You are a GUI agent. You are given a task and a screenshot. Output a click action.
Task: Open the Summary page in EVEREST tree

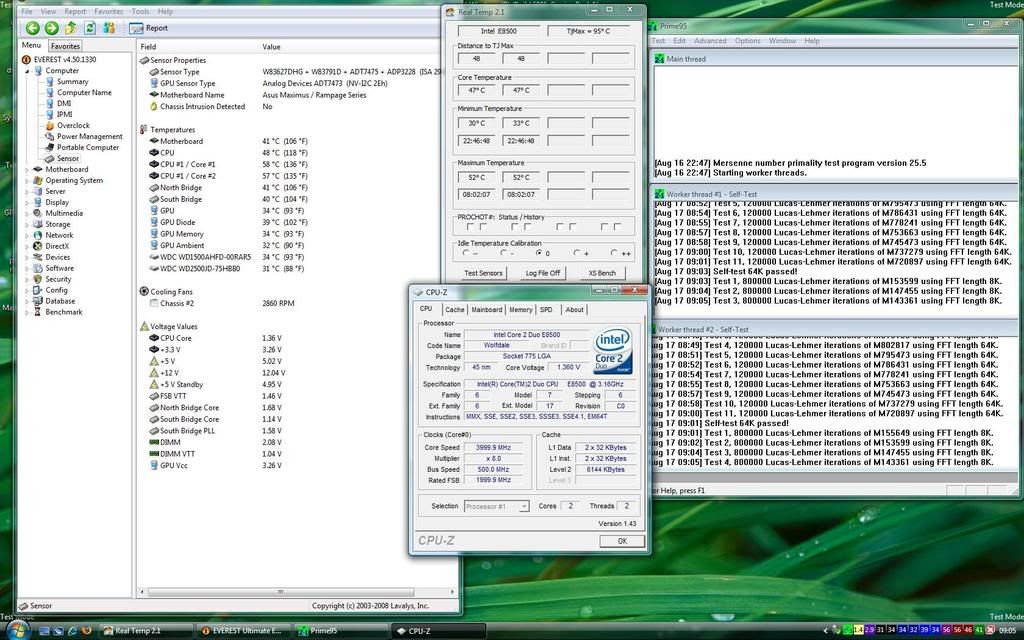[67, 82]
